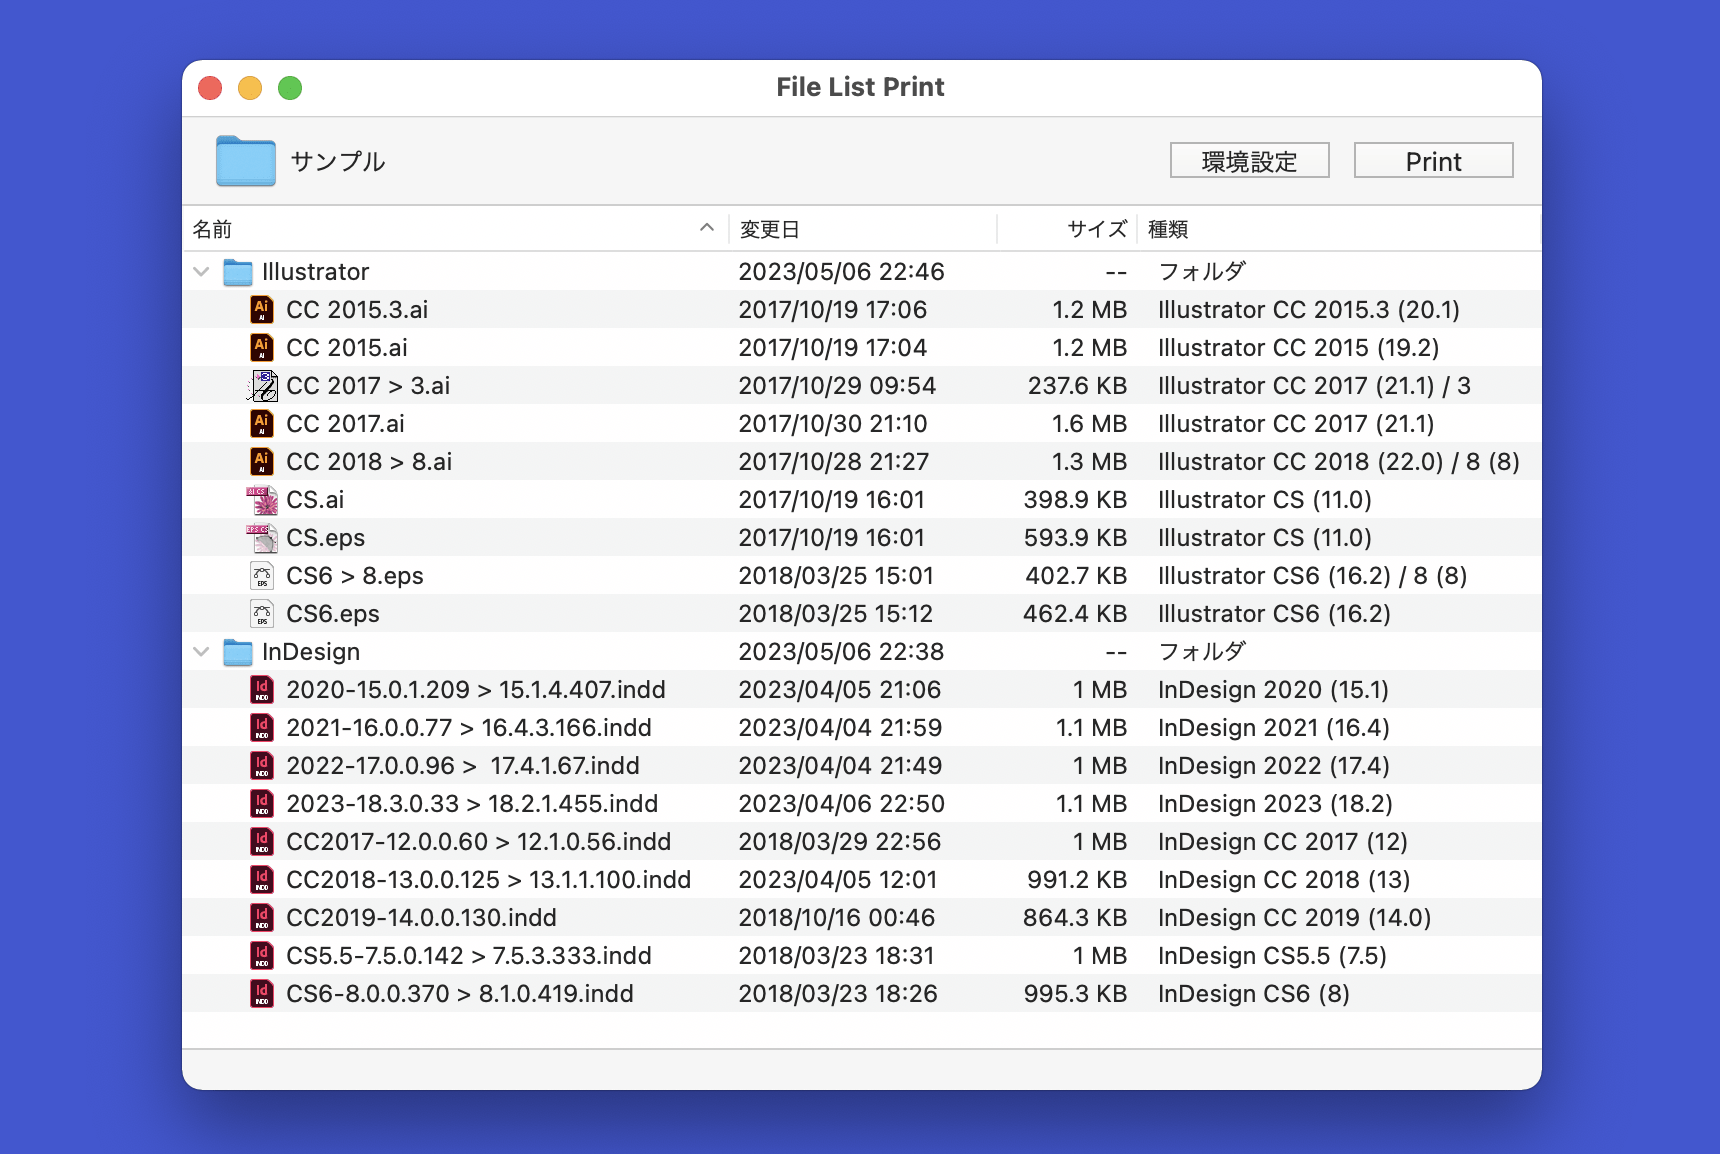Click the CS.ai Illustrator CS file icon
Viewport: 1720px width, 1154px height.
(x=262, y=499)
